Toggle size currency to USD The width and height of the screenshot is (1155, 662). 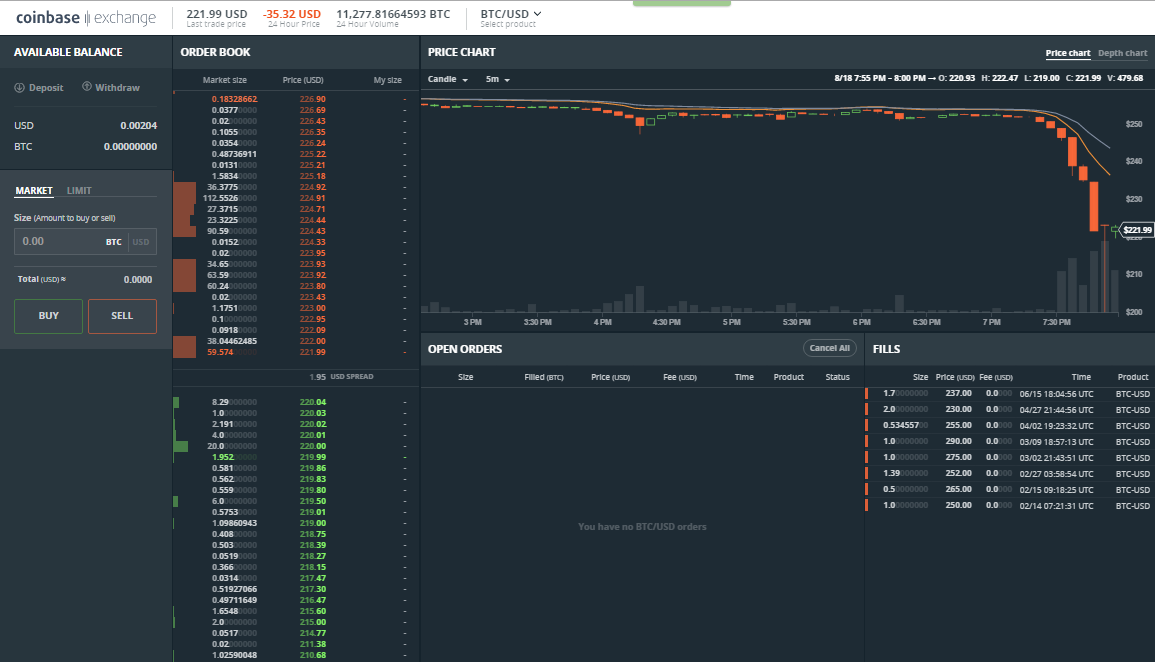coord(142,242)
